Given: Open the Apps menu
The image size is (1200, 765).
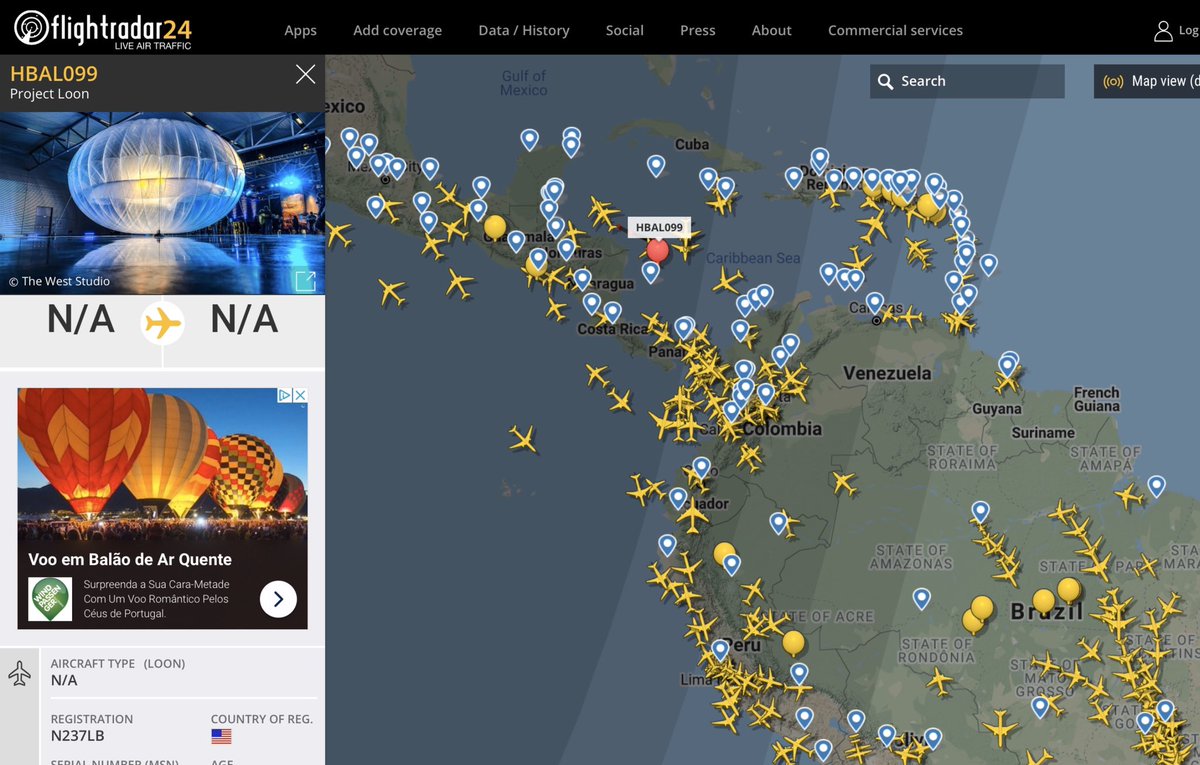Looking at the screenshot, I should point(300,30).
